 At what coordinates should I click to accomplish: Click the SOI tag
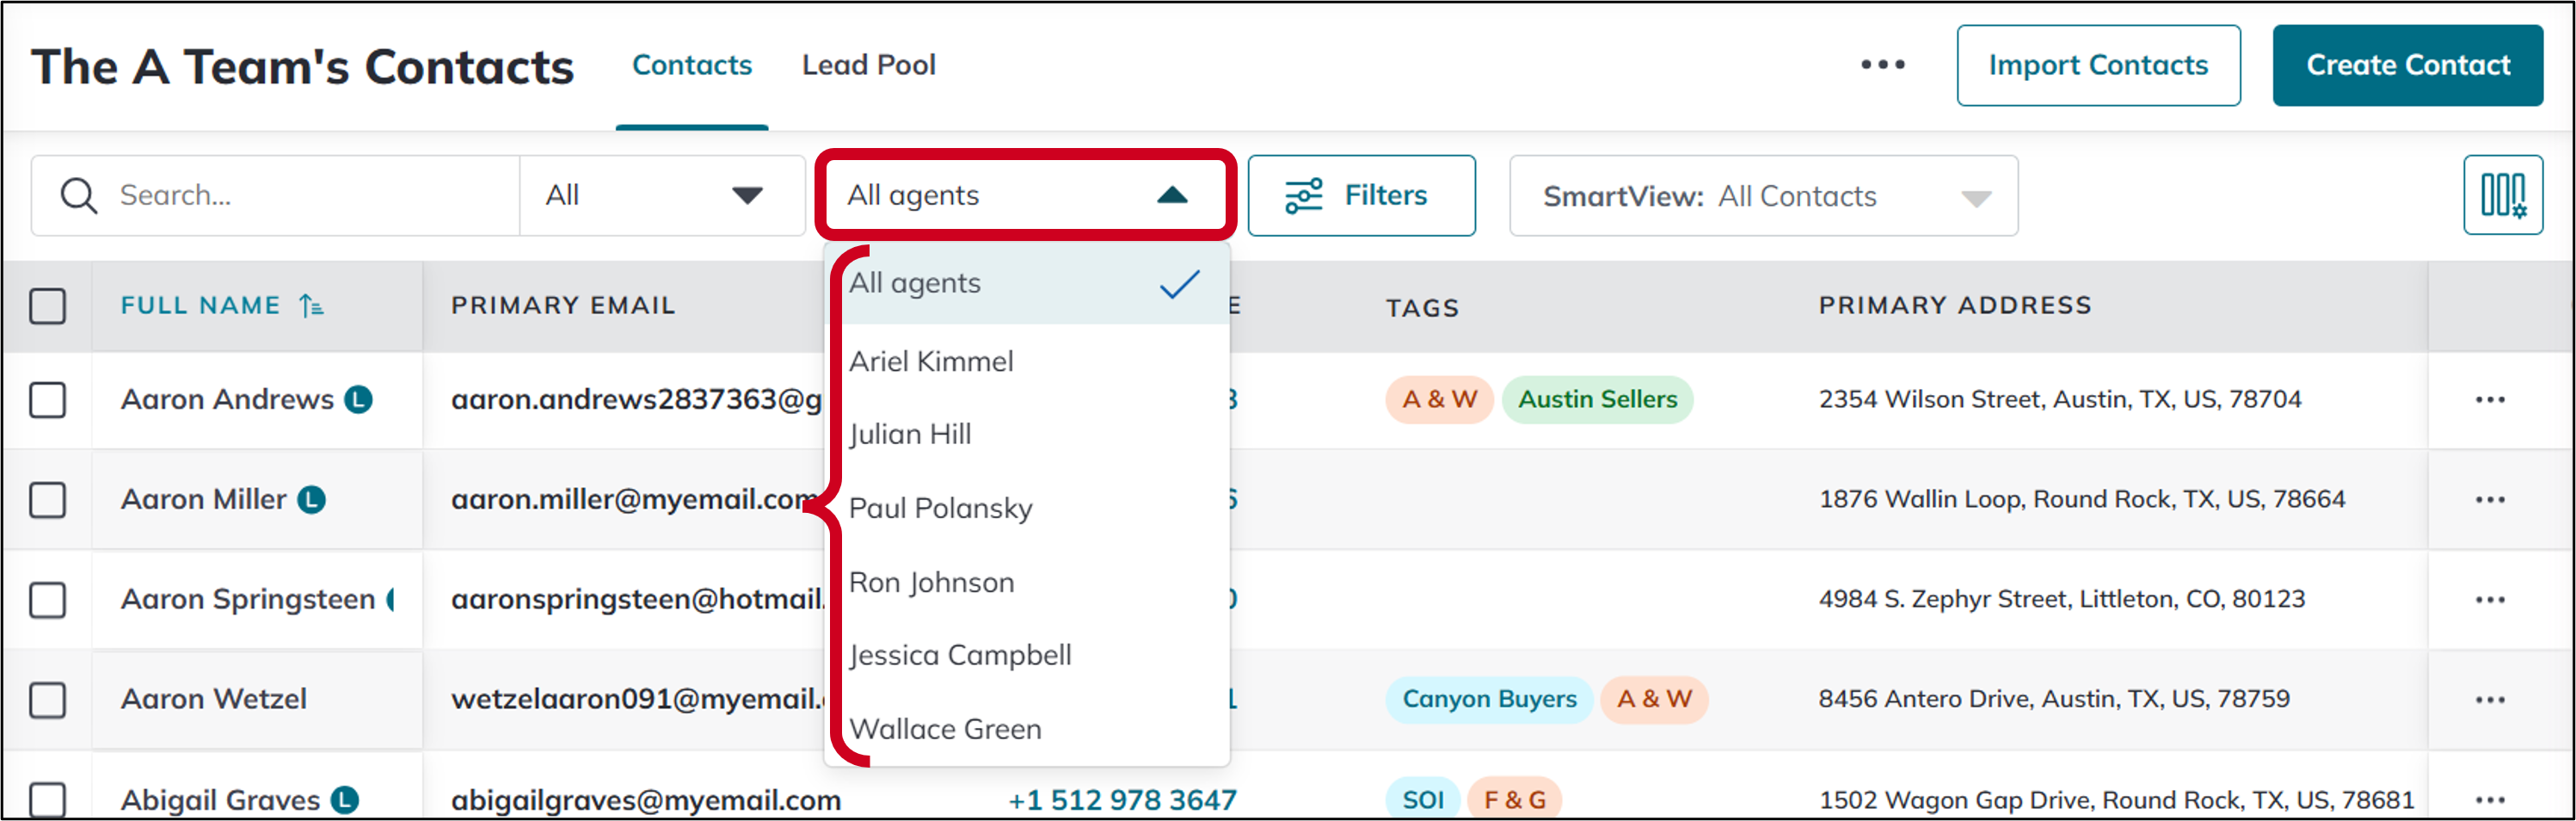1422,800
